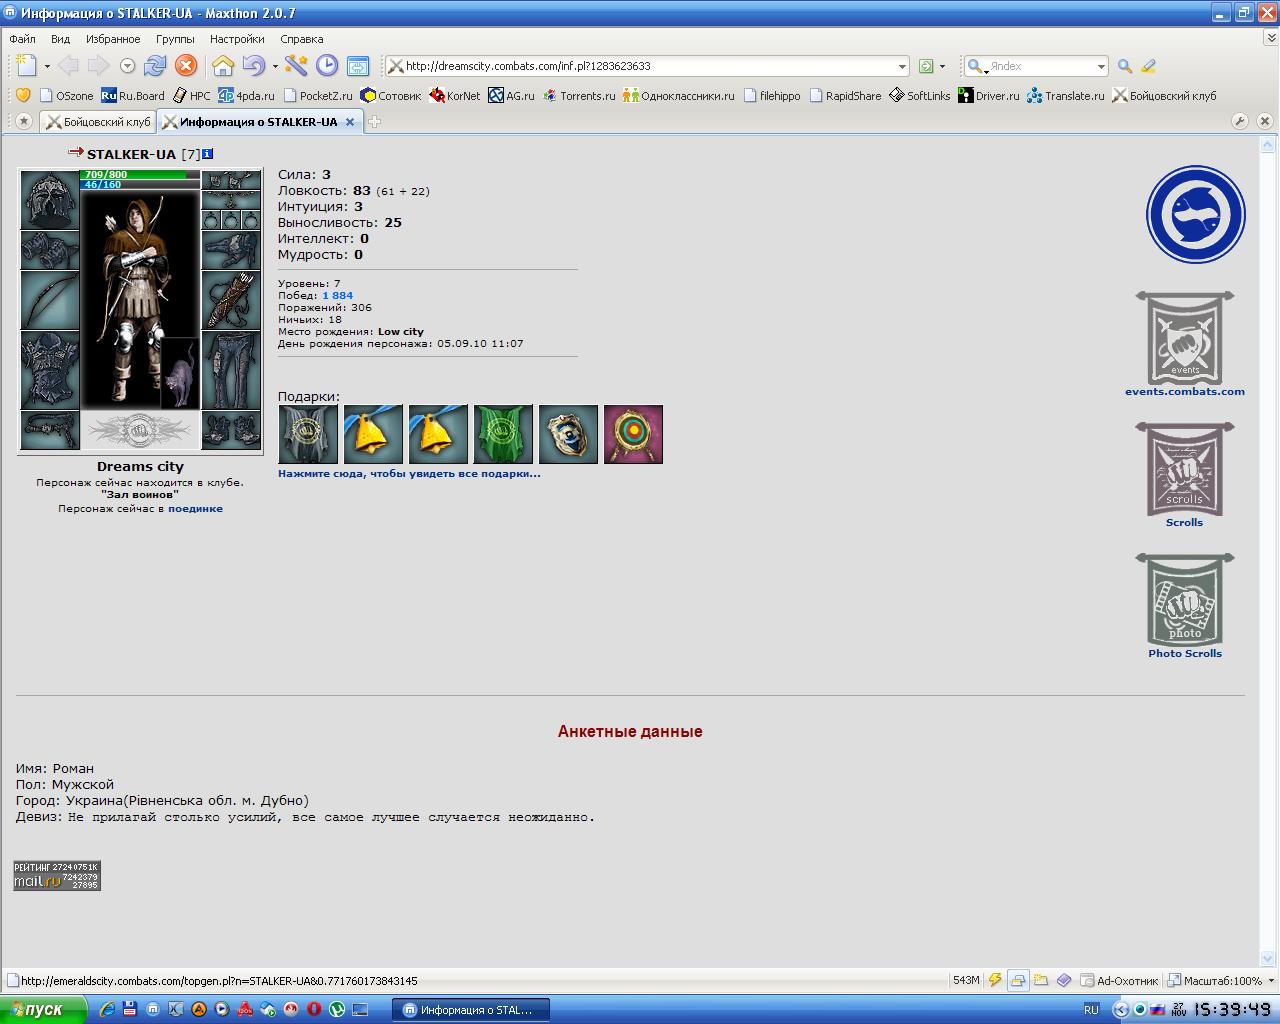Click the first gray cloak gift
The width and height of the screenshot is (1280, 1024).
click(x=308, y=434)
